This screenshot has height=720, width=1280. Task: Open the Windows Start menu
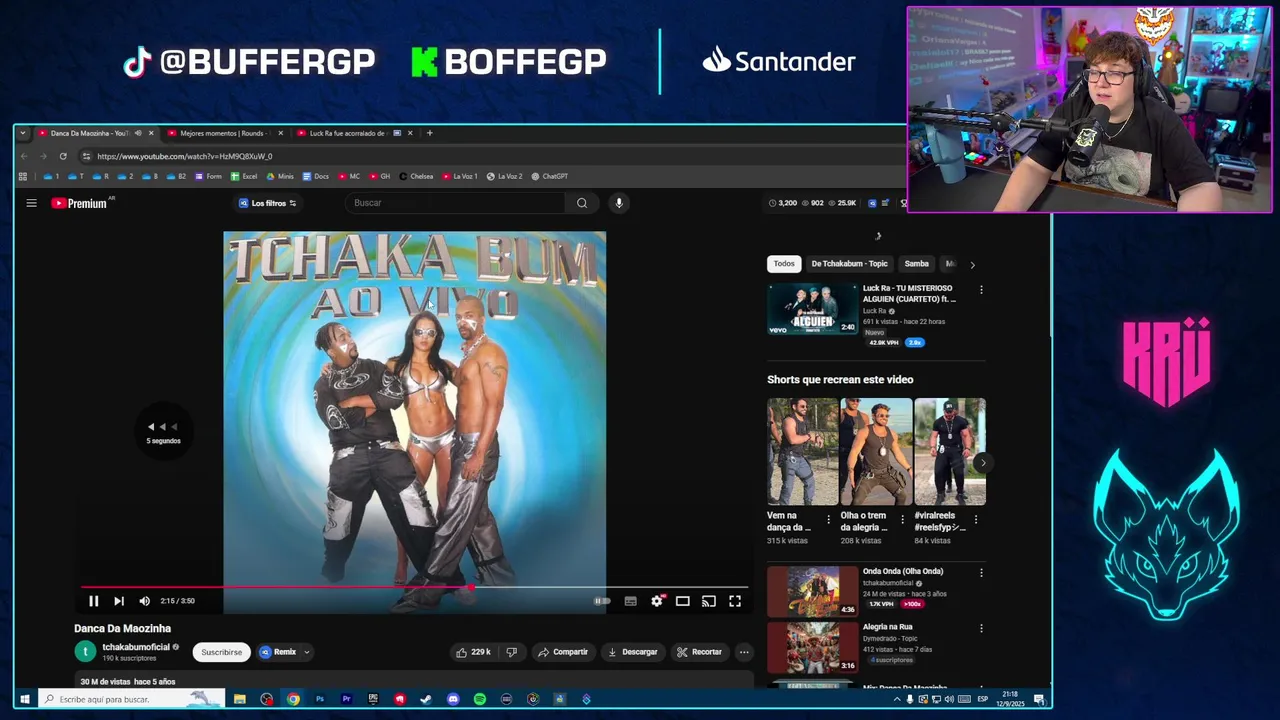[x=25, y=699]
